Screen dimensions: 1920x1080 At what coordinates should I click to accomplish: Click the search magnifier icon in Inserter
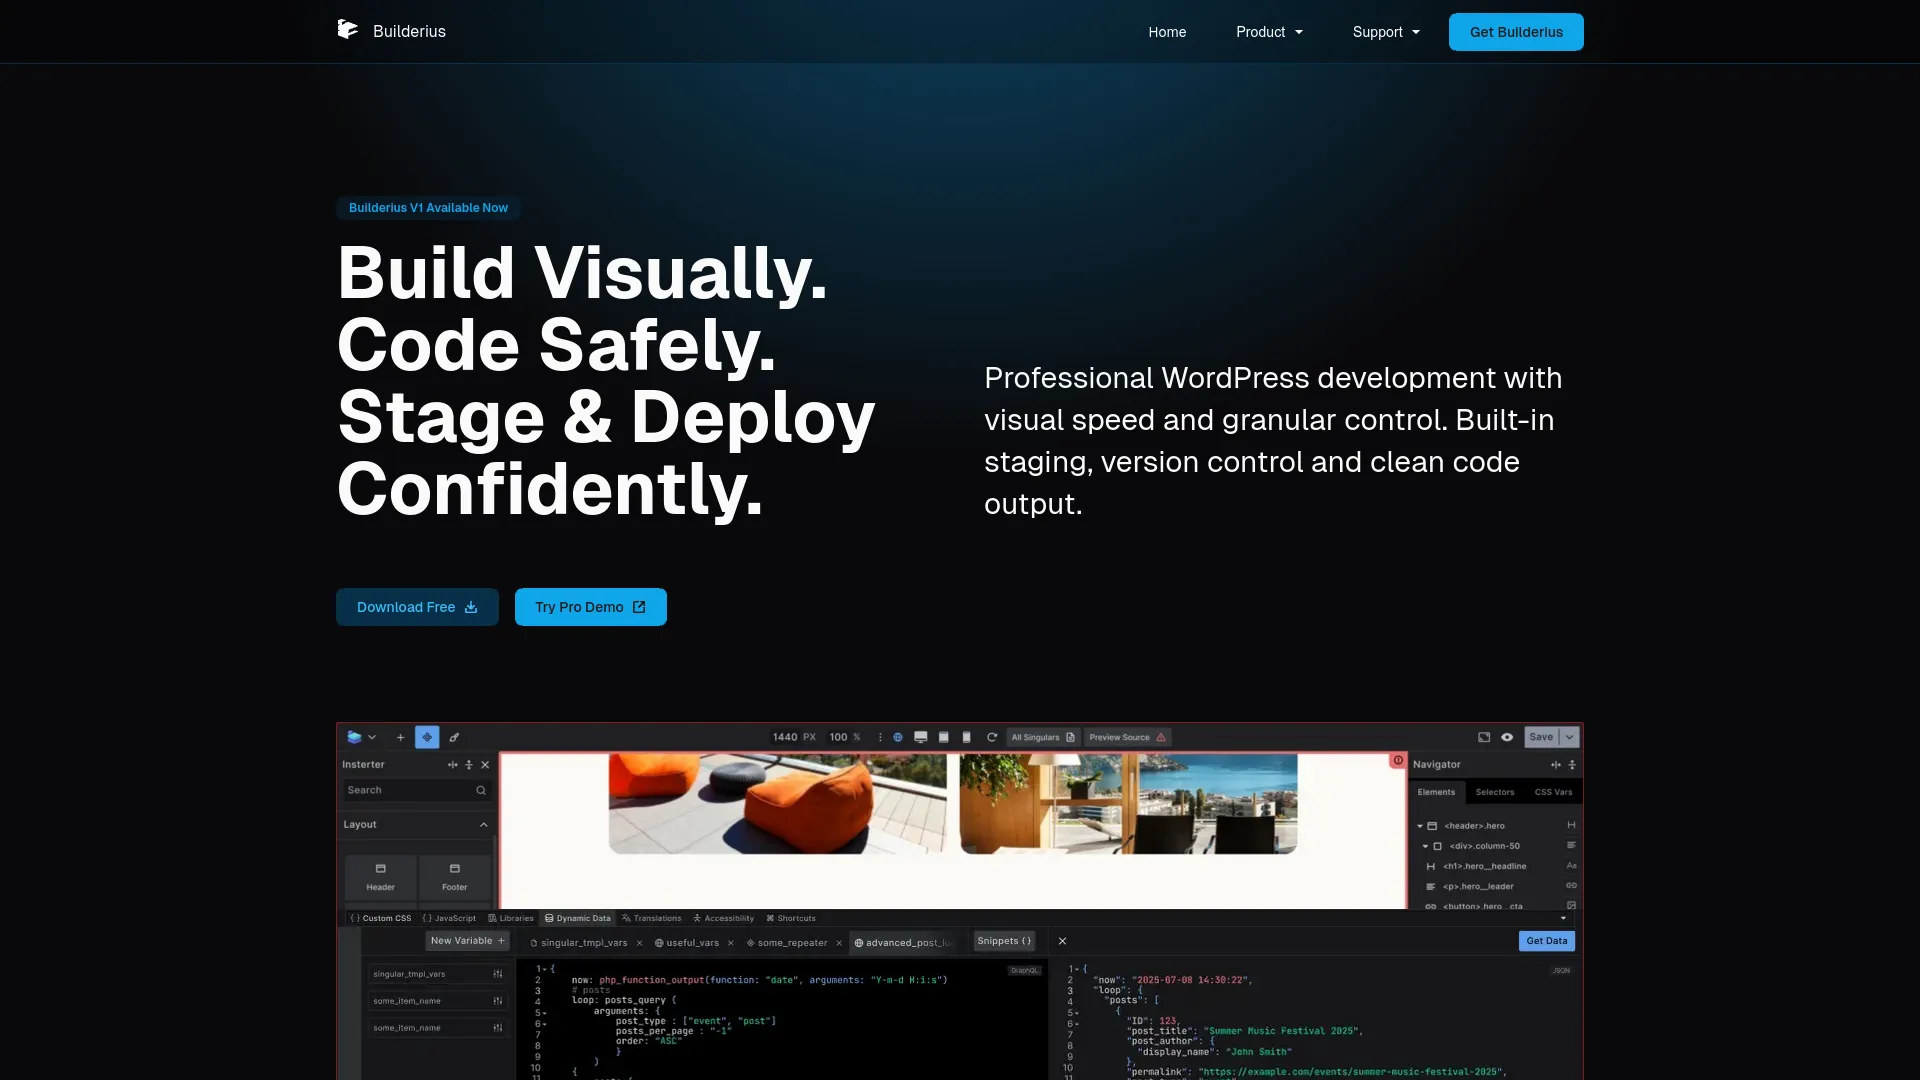pos(481,790)
